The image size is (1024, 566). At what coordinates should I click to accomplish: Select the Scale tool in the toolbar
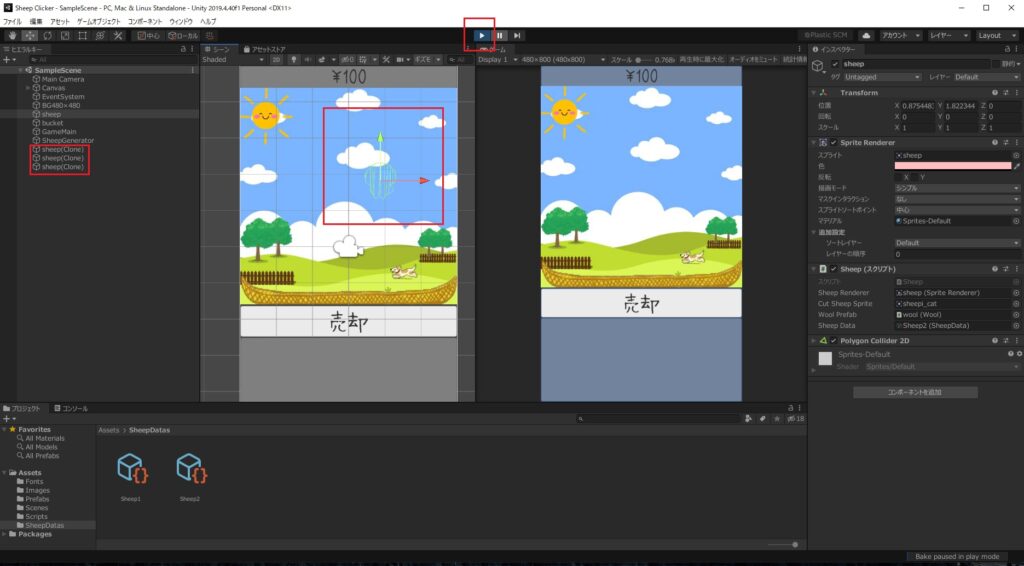point(65,36)
